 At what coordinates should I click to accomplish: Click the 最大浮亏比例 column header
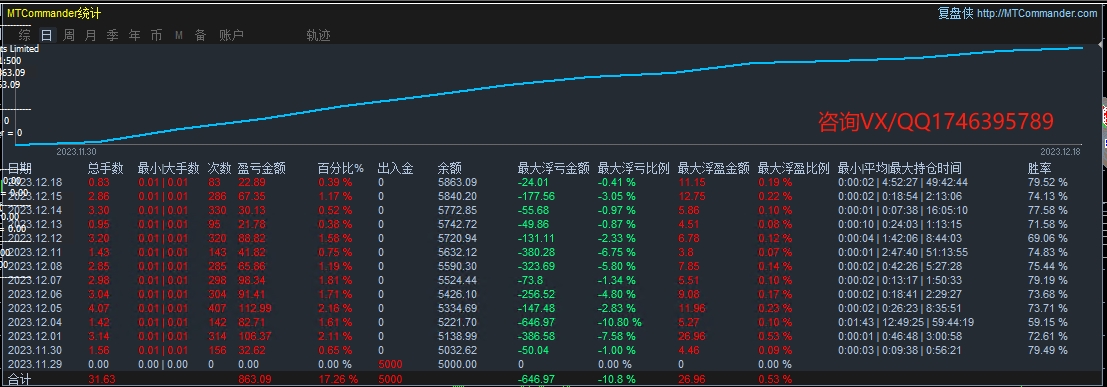coord(633,168)
